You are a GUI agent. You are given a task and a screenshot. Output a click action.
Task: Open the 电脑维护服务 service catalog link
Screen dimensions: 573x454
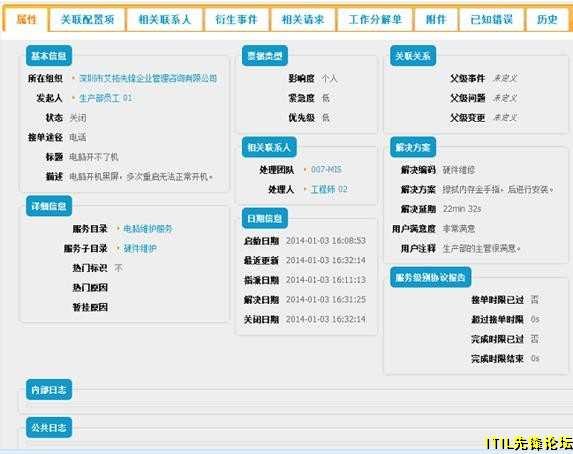[148, 229]
